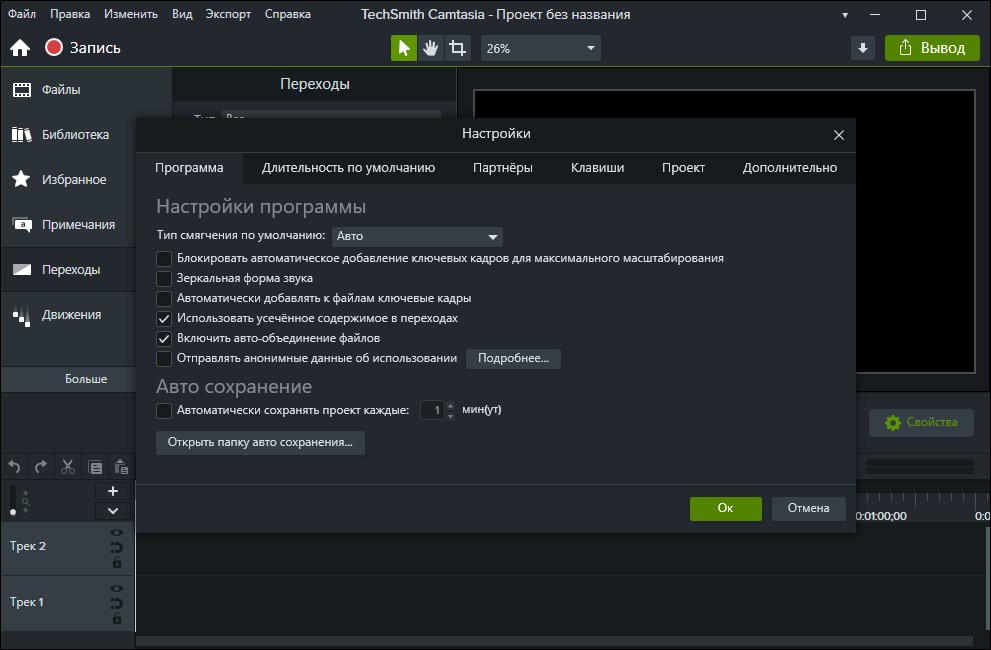
Task: Click the autosave minutes input field
Action: (434, 410)
